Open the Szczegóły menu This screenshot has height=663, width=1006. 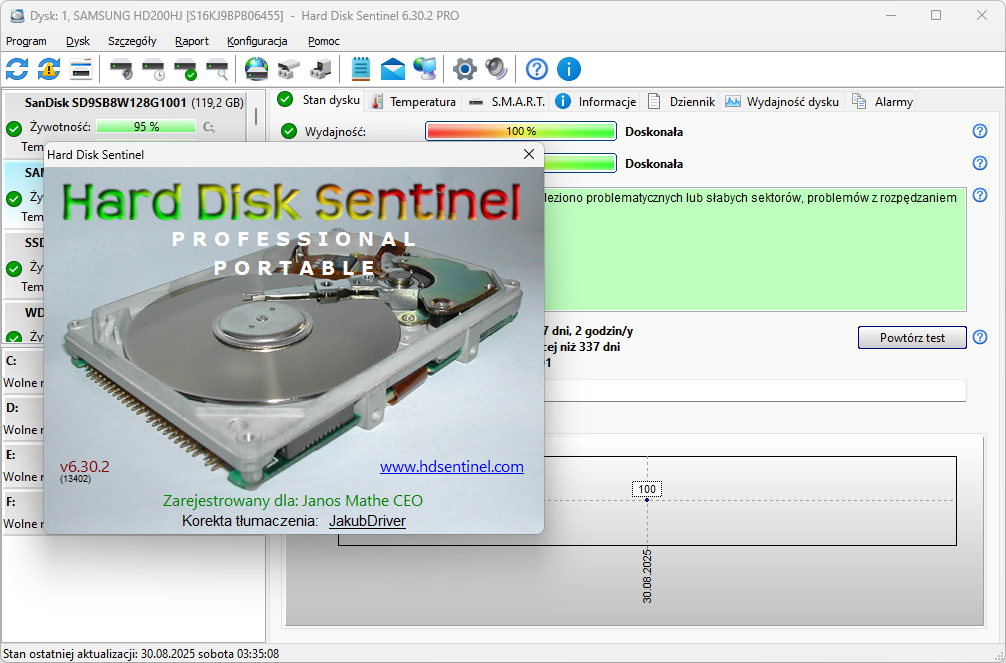(x=132, y=41)
